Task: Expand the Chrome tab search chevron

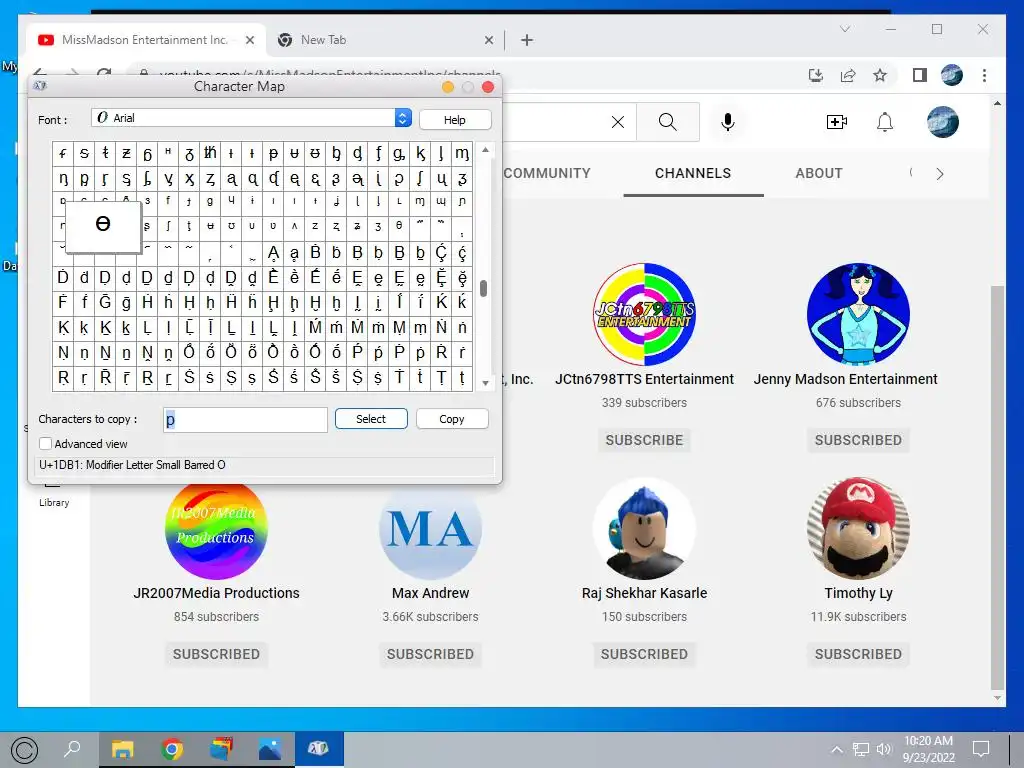Action: [x=844, y=29]
